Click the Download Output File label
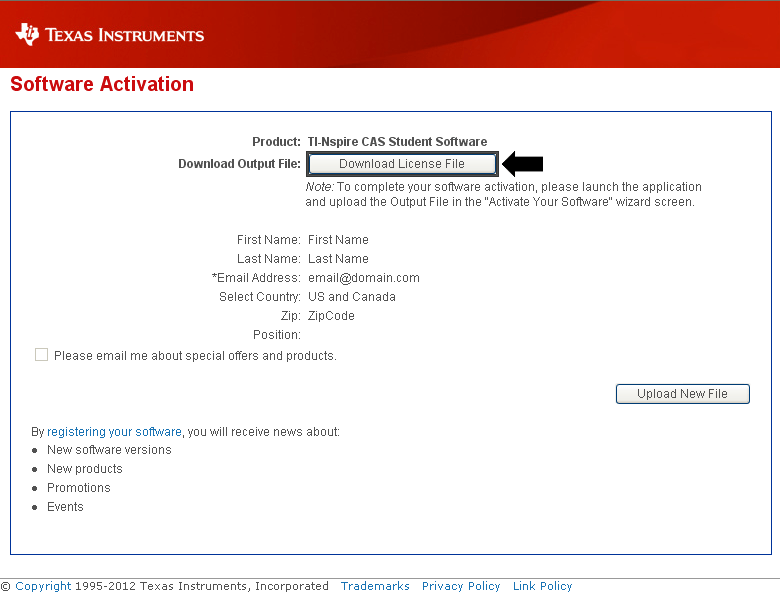 coord(239,164)
